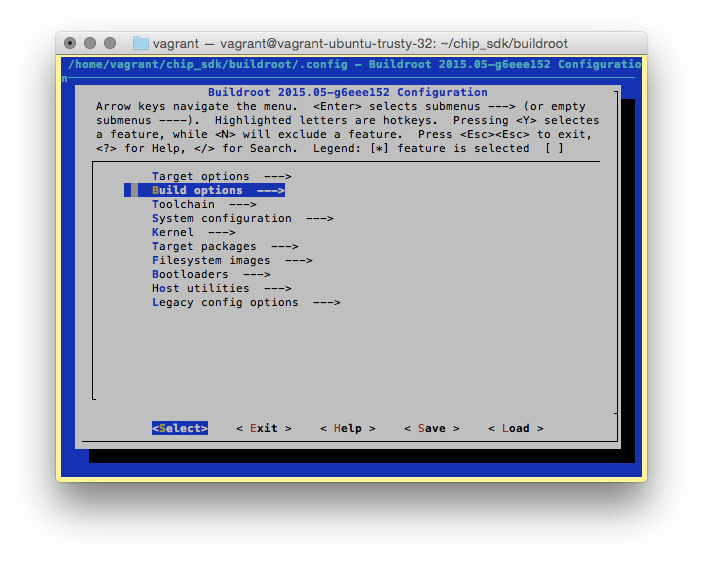
Task: Click the .config path header line
Action: tap(354, 65)
